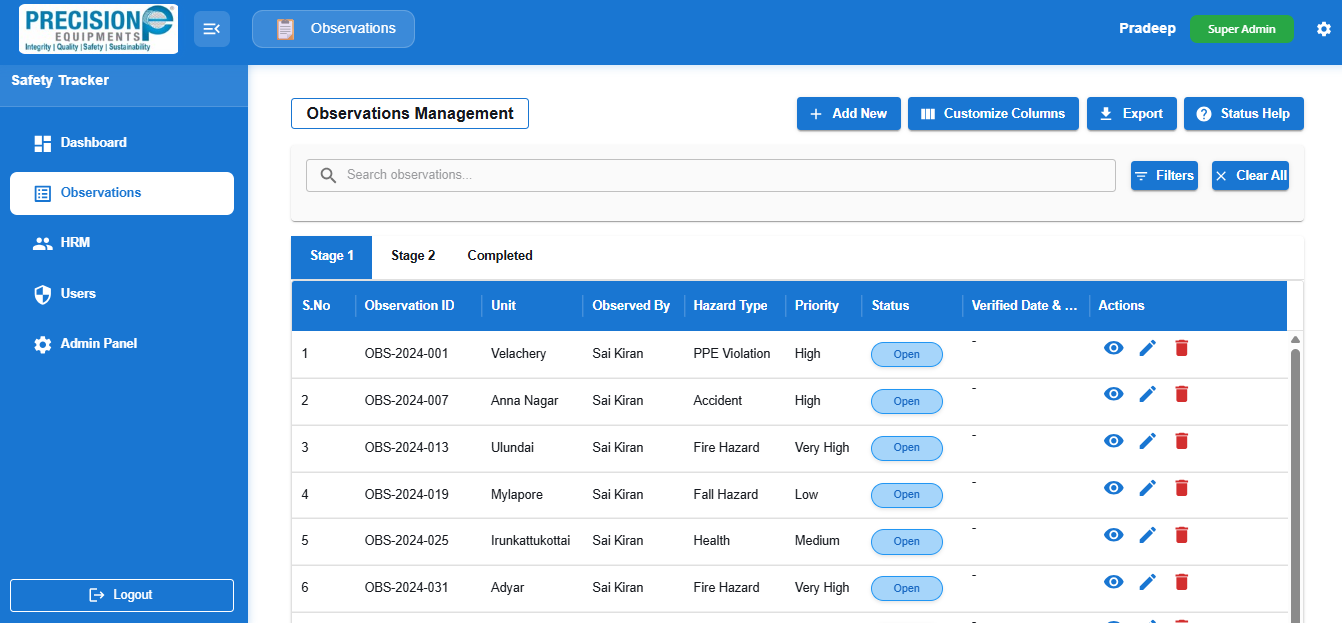Viewport: 1342px width, 623px height.
Task: Click the Logout button
Action: [x=122, y=595]
